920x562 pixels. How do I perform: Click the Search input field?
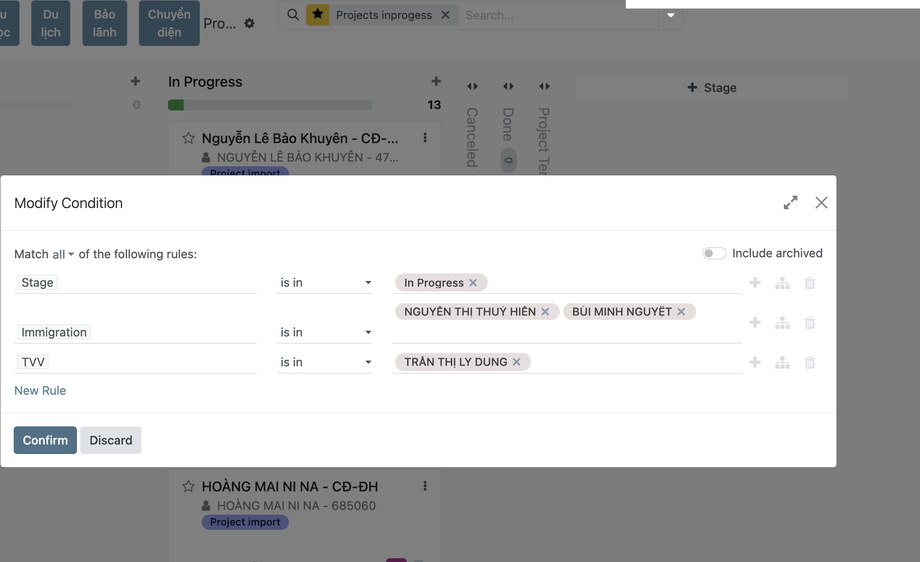pyautogui.click(x=560, y=15)
